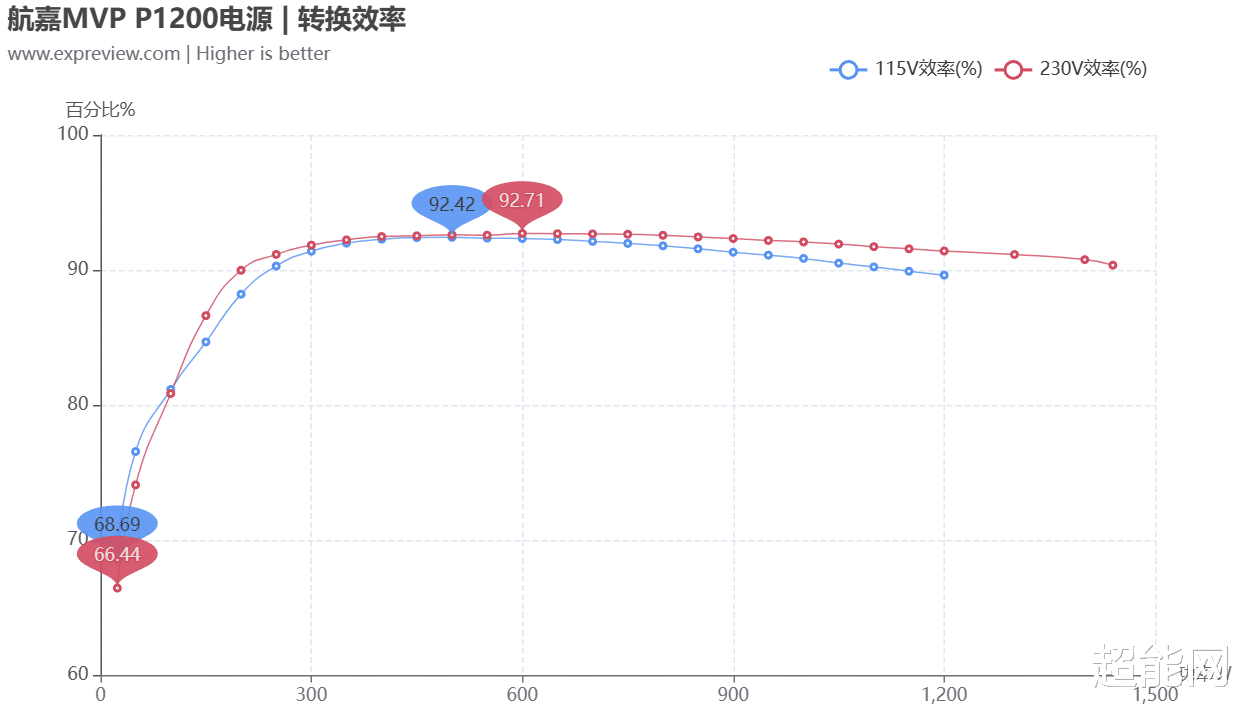Click the 600 tick label on x-axis
The image size is (1255, 720).
(x=522, y=694)
